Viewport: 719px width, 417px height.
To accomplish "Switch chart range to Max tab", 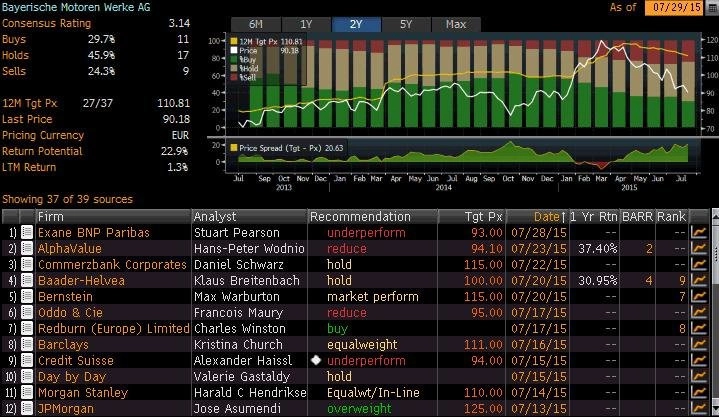I will 456,24.
